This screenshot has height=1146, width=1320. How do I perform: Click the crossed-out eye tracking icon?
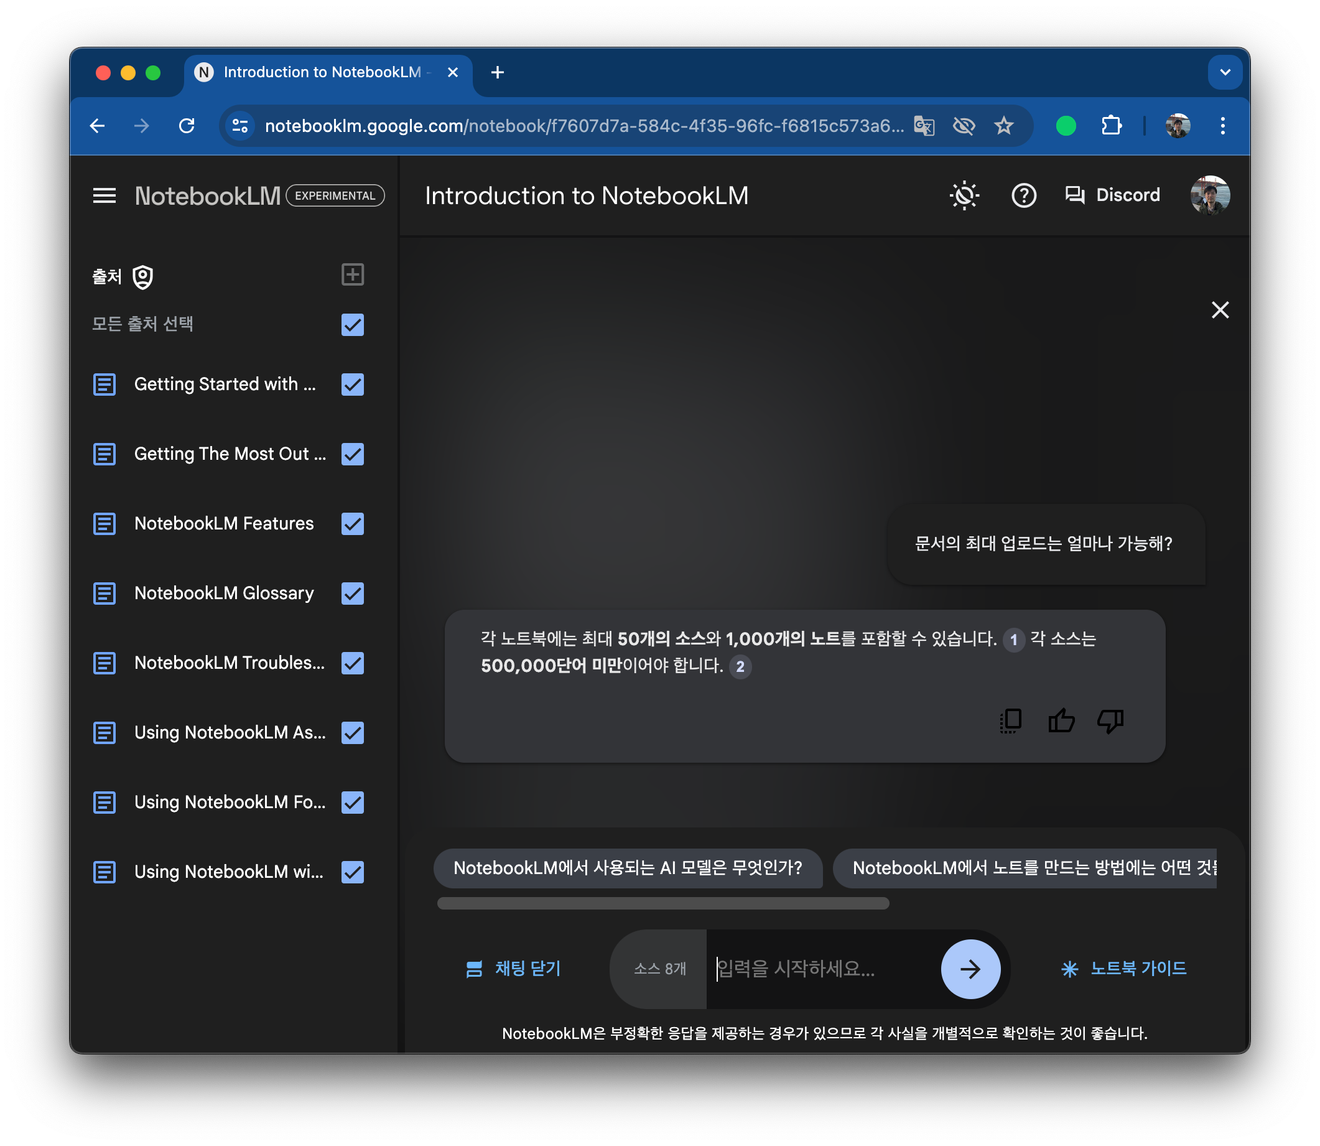(x=964, y=126)
